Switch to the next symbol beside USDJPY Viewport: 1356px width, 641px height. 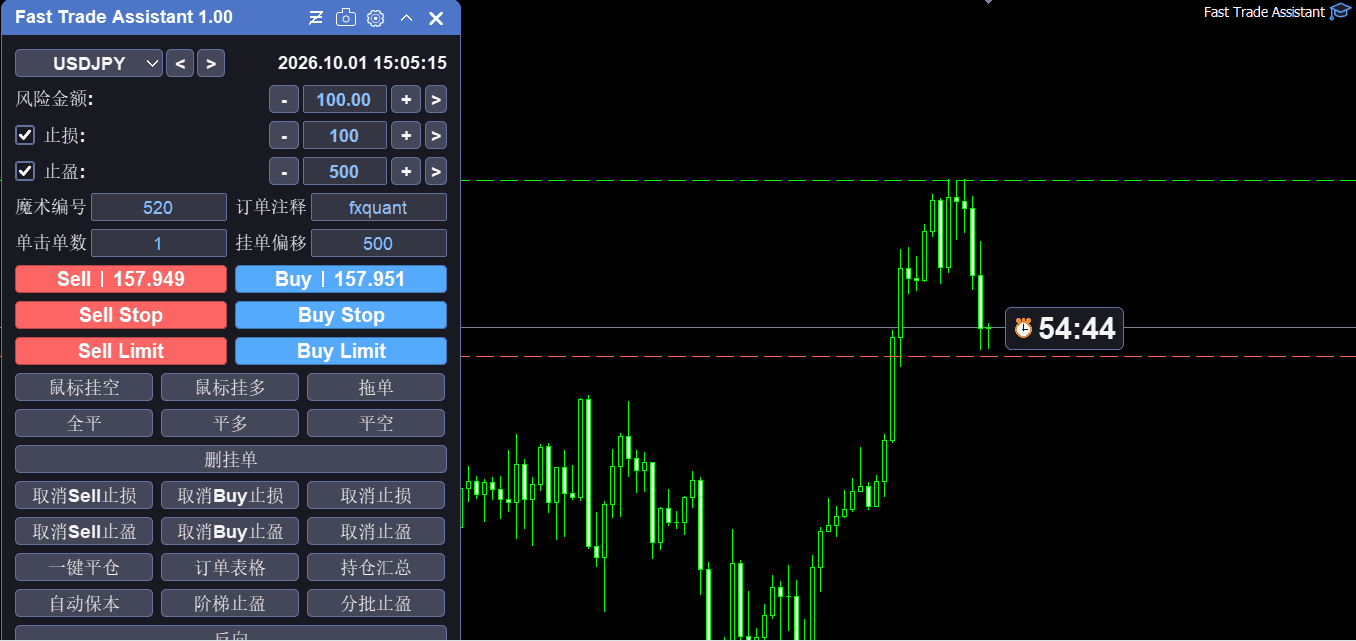210,64
